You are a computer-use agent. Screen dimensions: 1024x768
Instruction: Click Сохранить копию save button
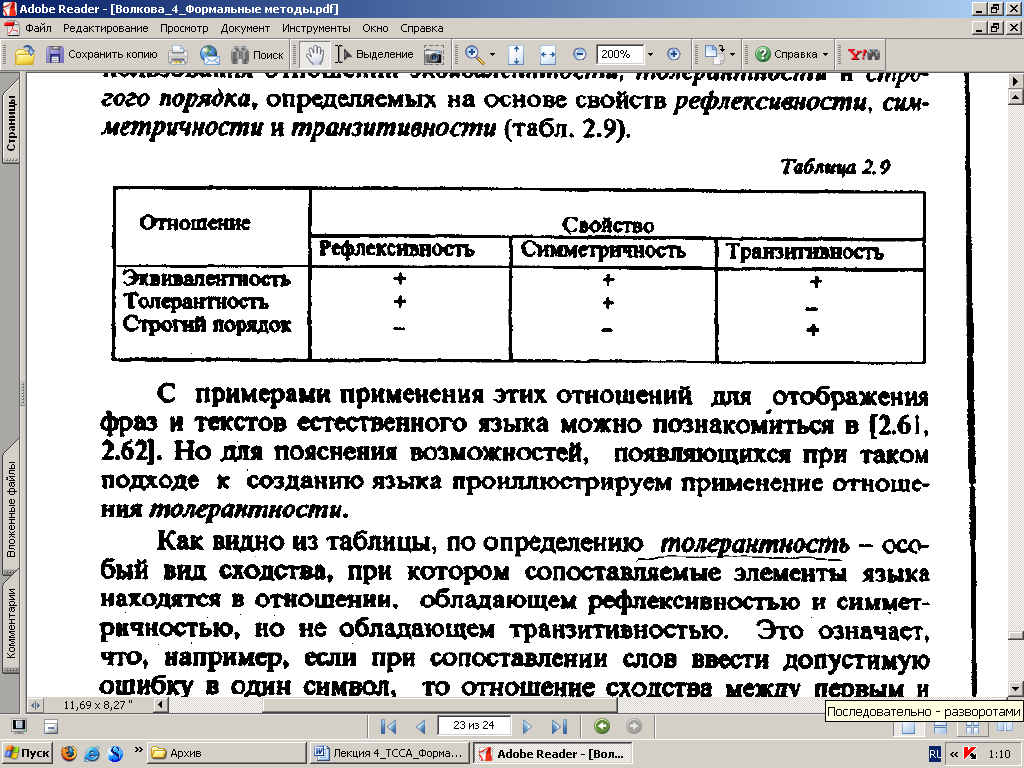pyautogui.click(x=101, y=54)
